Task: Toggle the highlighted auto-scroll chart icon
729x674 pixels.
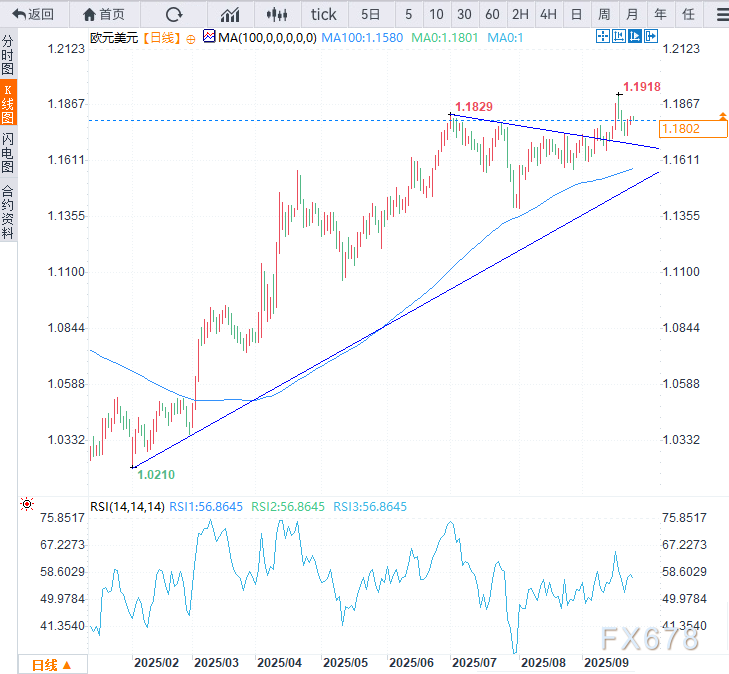Action: point(635,36)
